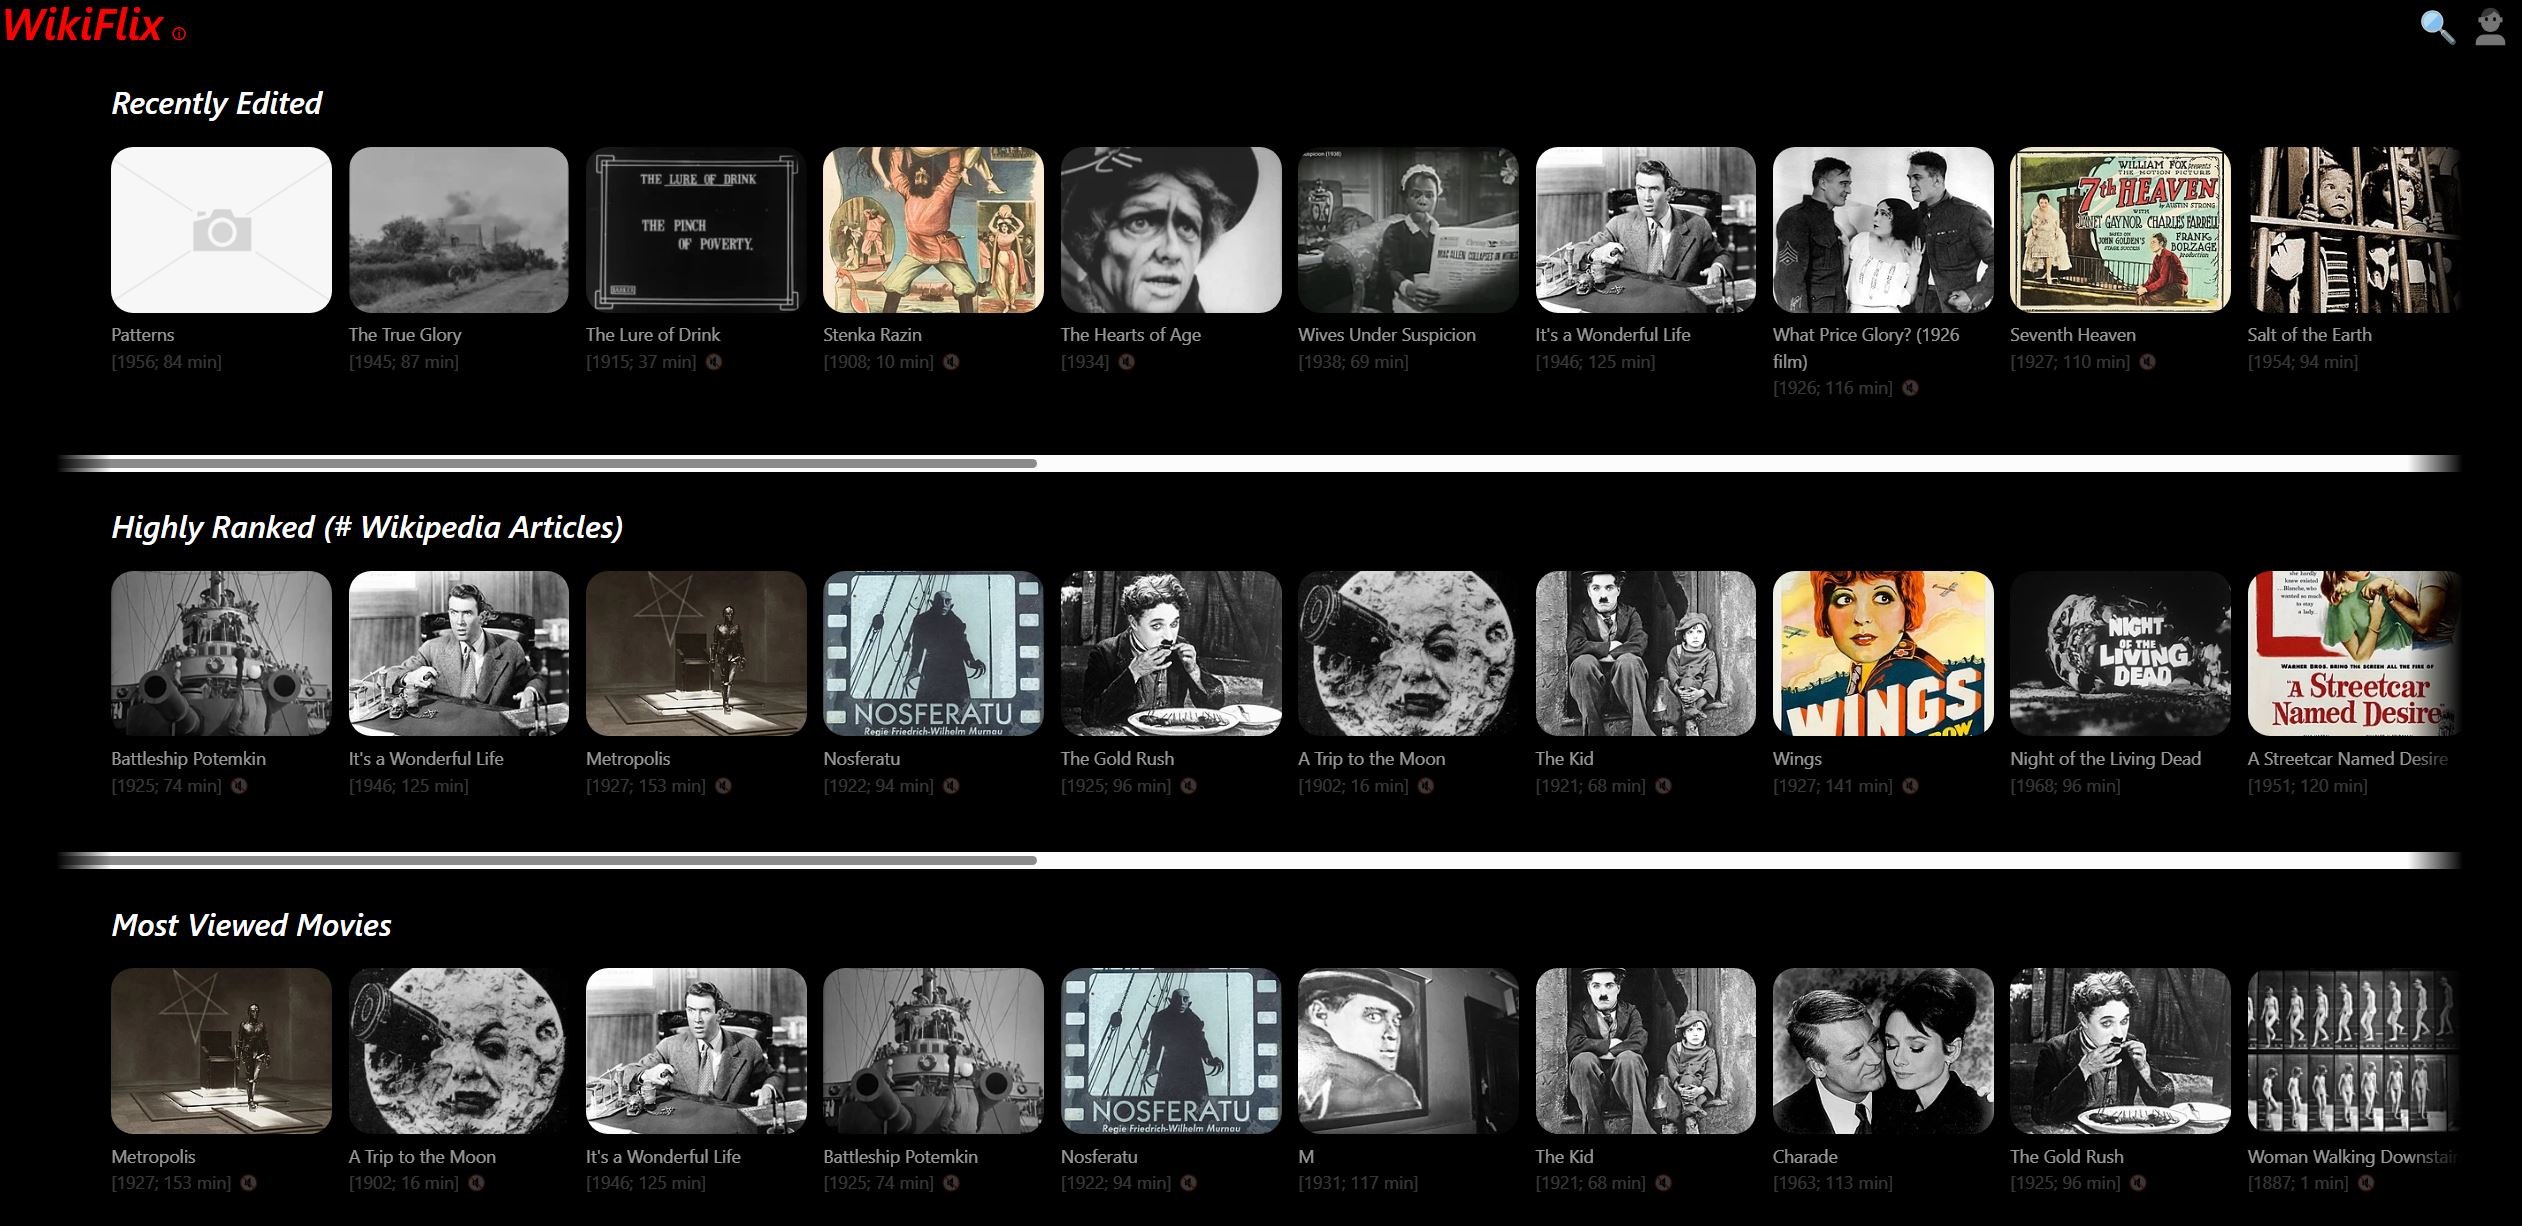The height and width of the screenshot is (1226, 2522).
Task: Open the M title link
Action: tap(1306, 1157)
